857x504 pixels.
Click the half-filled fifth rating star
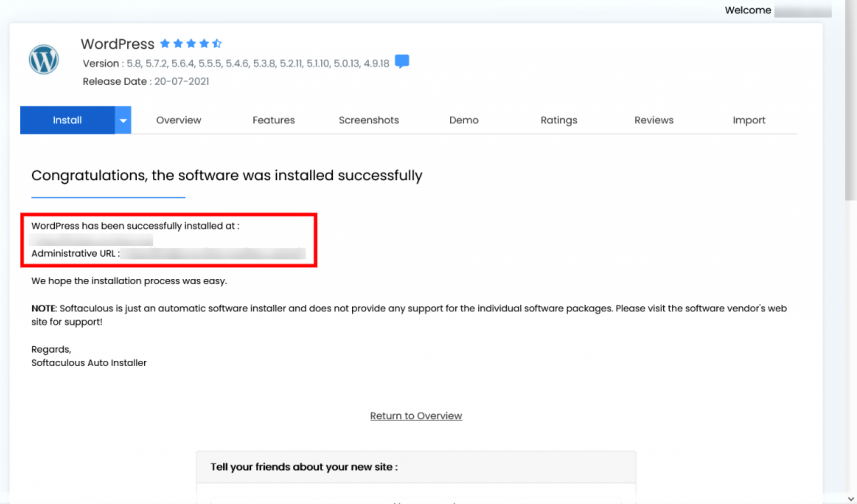[217, 43]
